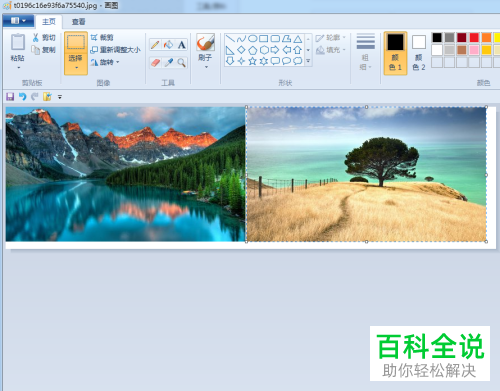Click the New file icon in quick access toolbar

click(x=47, y=97)
